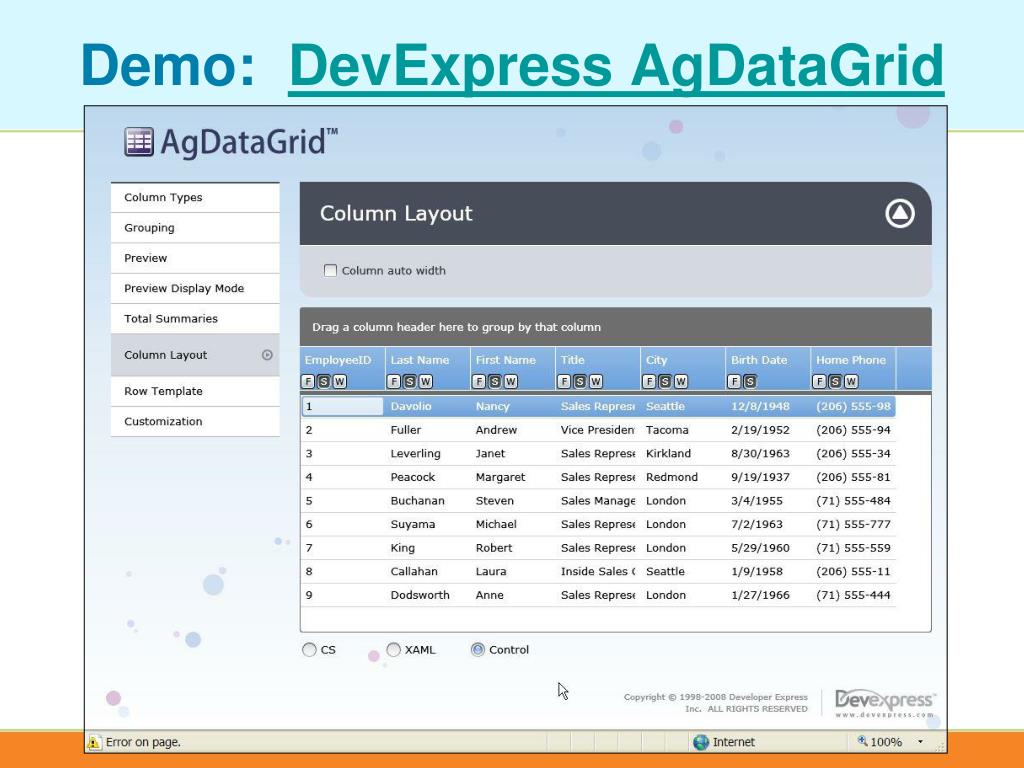This screenshot has width=1024, height=768.
Task: Click the Last Name column header
Action: point(428,369)
